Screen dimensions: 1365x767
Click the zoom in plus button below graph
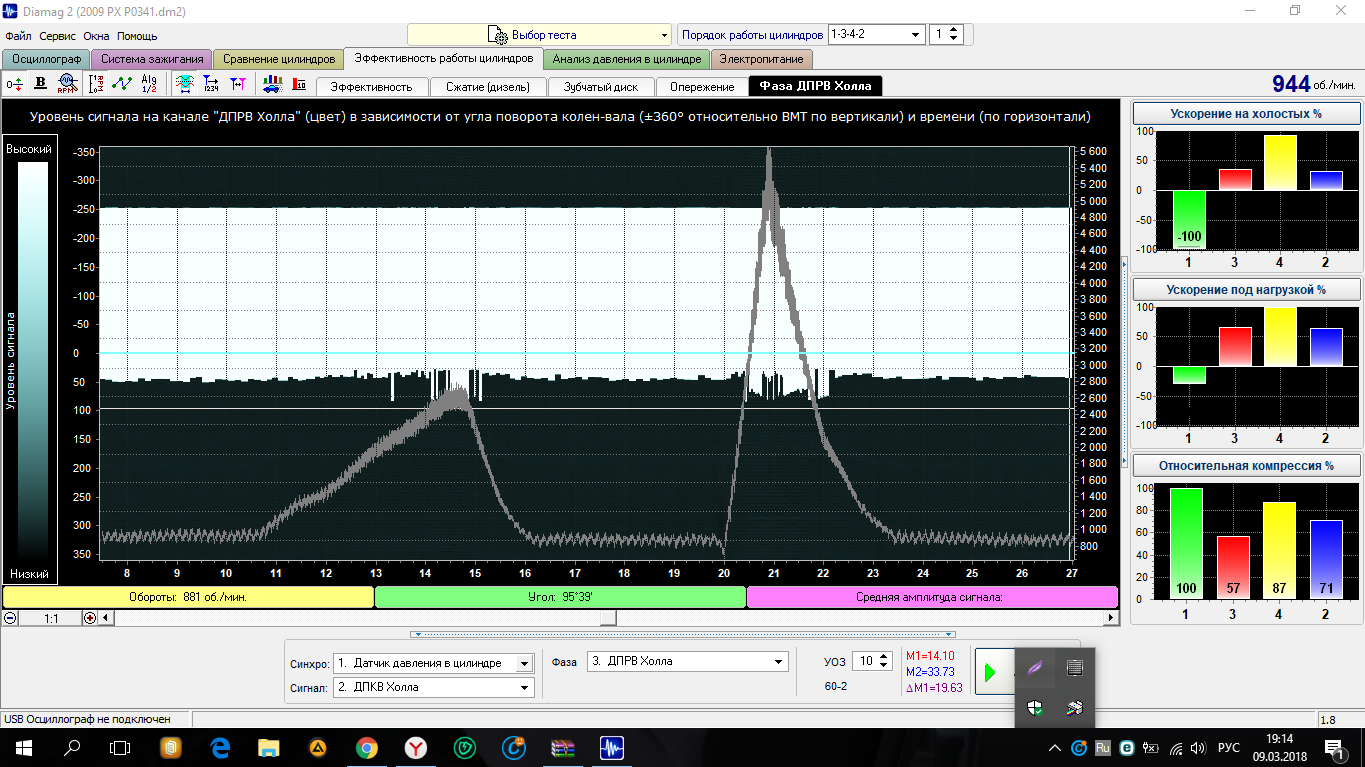(90, 618)
